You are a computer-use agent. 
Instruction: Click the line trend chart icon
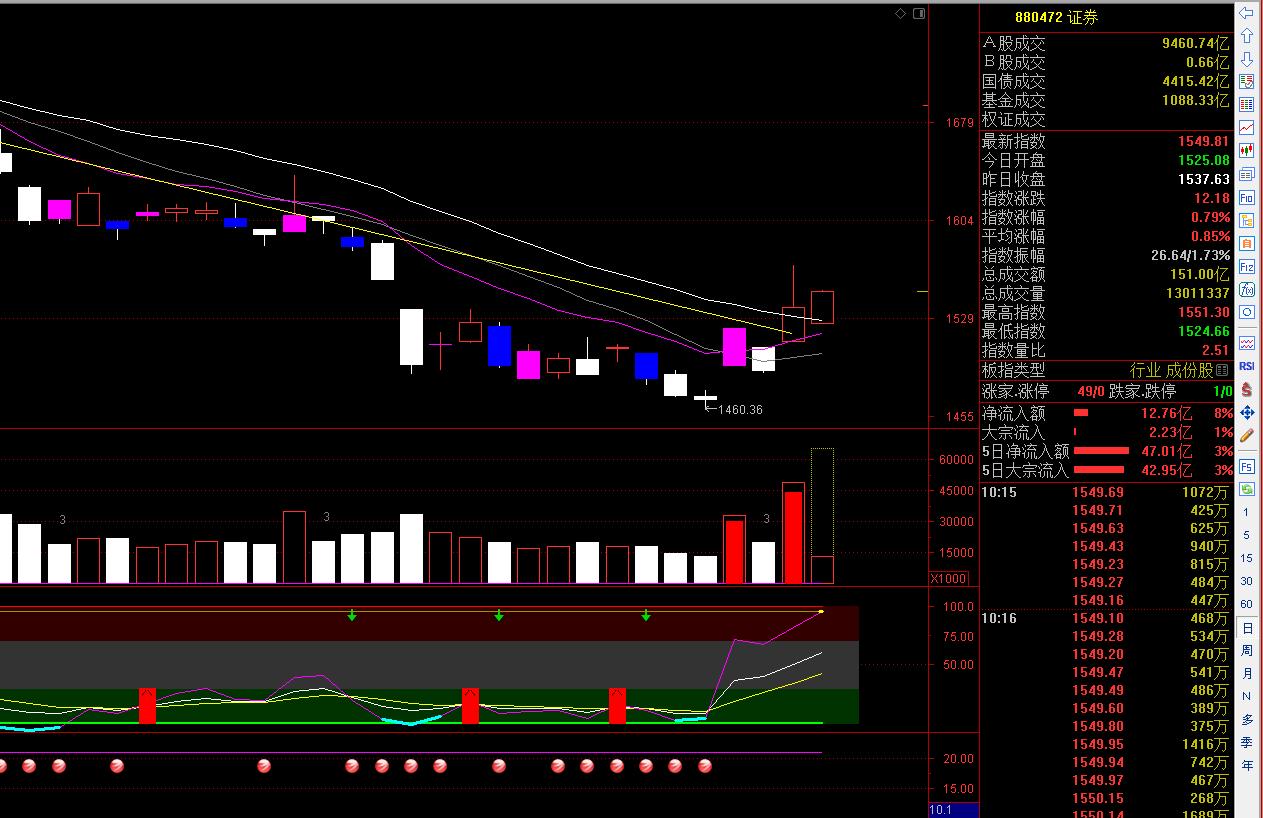coord(1246,128)
